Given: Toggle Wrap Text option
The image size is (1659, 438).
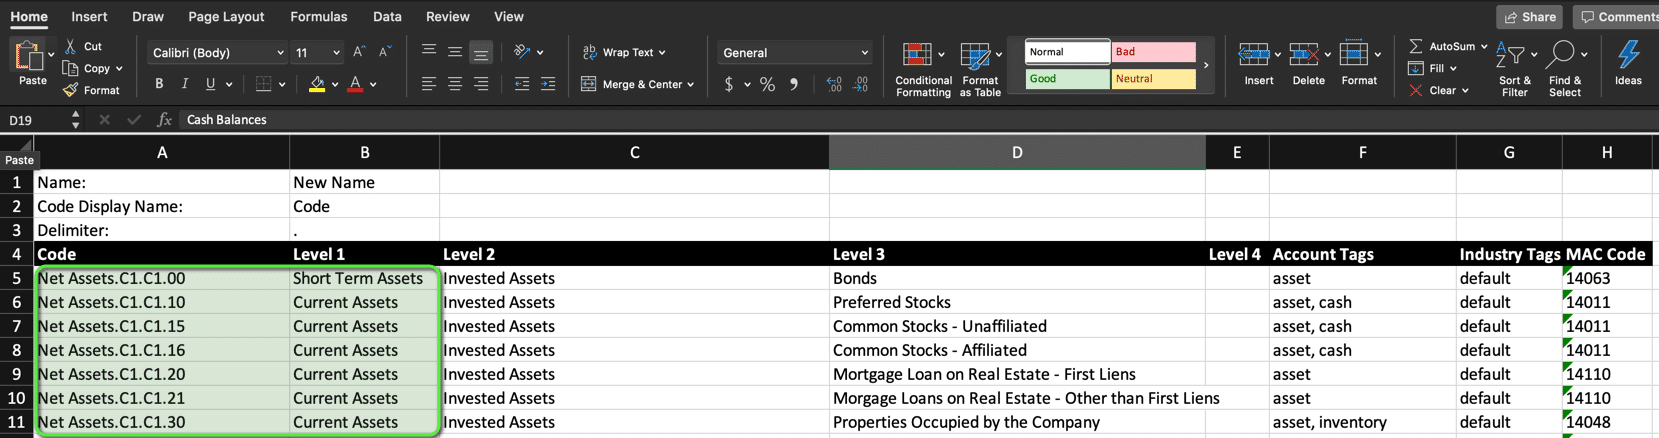Looking at the screenshot, I should [x=624, y=52].
